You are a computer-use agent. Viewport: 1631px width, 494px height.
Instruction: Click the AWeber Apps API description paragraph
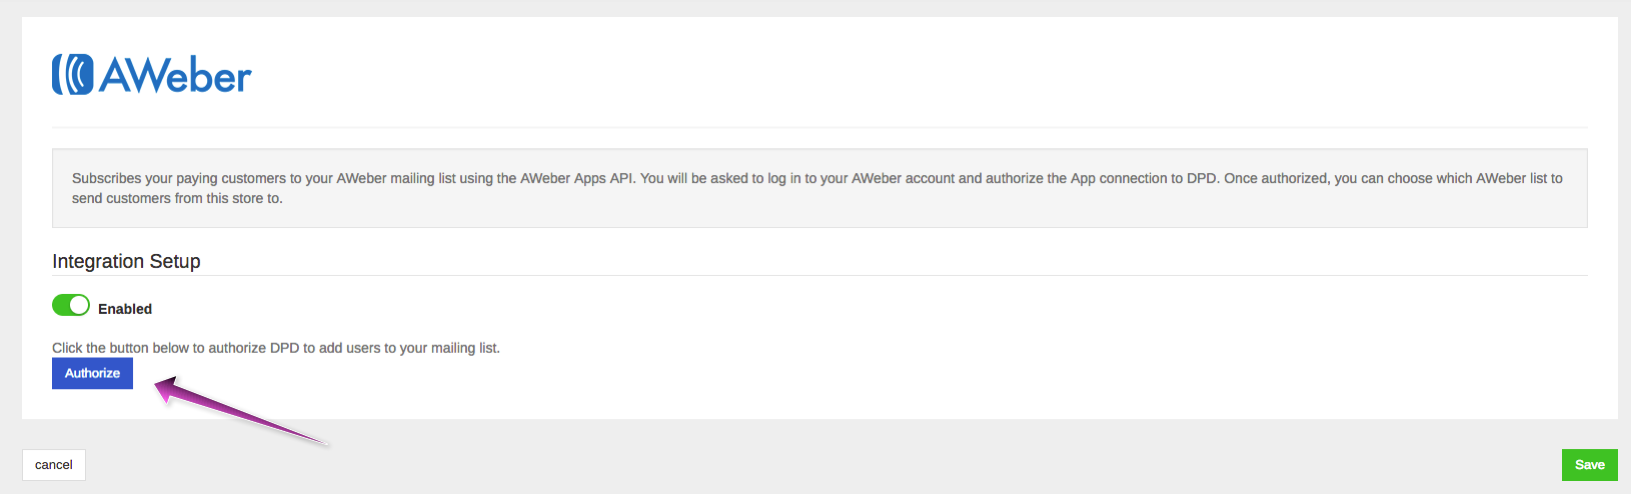click(x=819, y=188)
